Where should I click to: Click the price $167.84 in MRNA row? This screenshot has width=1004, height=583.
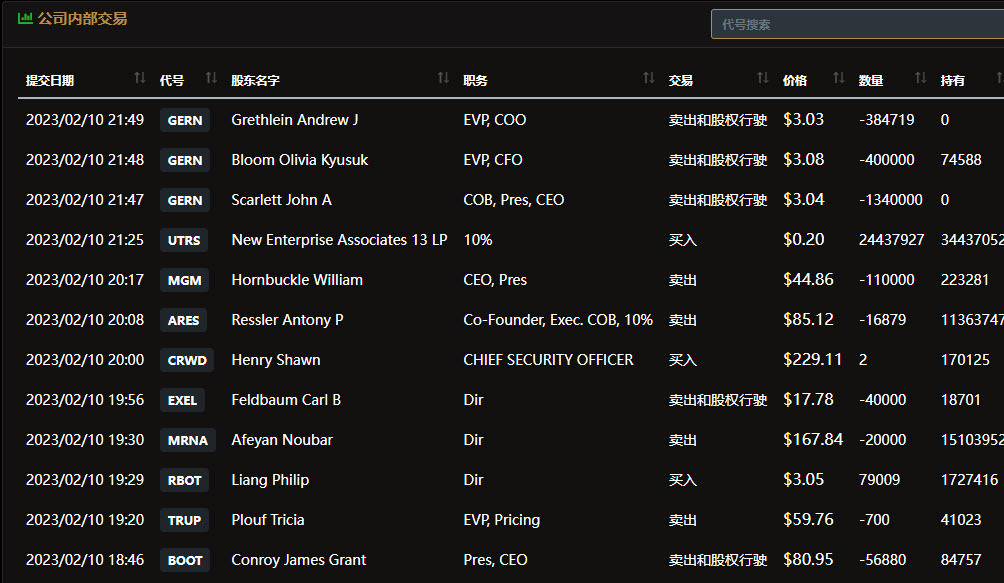point(813,440)
